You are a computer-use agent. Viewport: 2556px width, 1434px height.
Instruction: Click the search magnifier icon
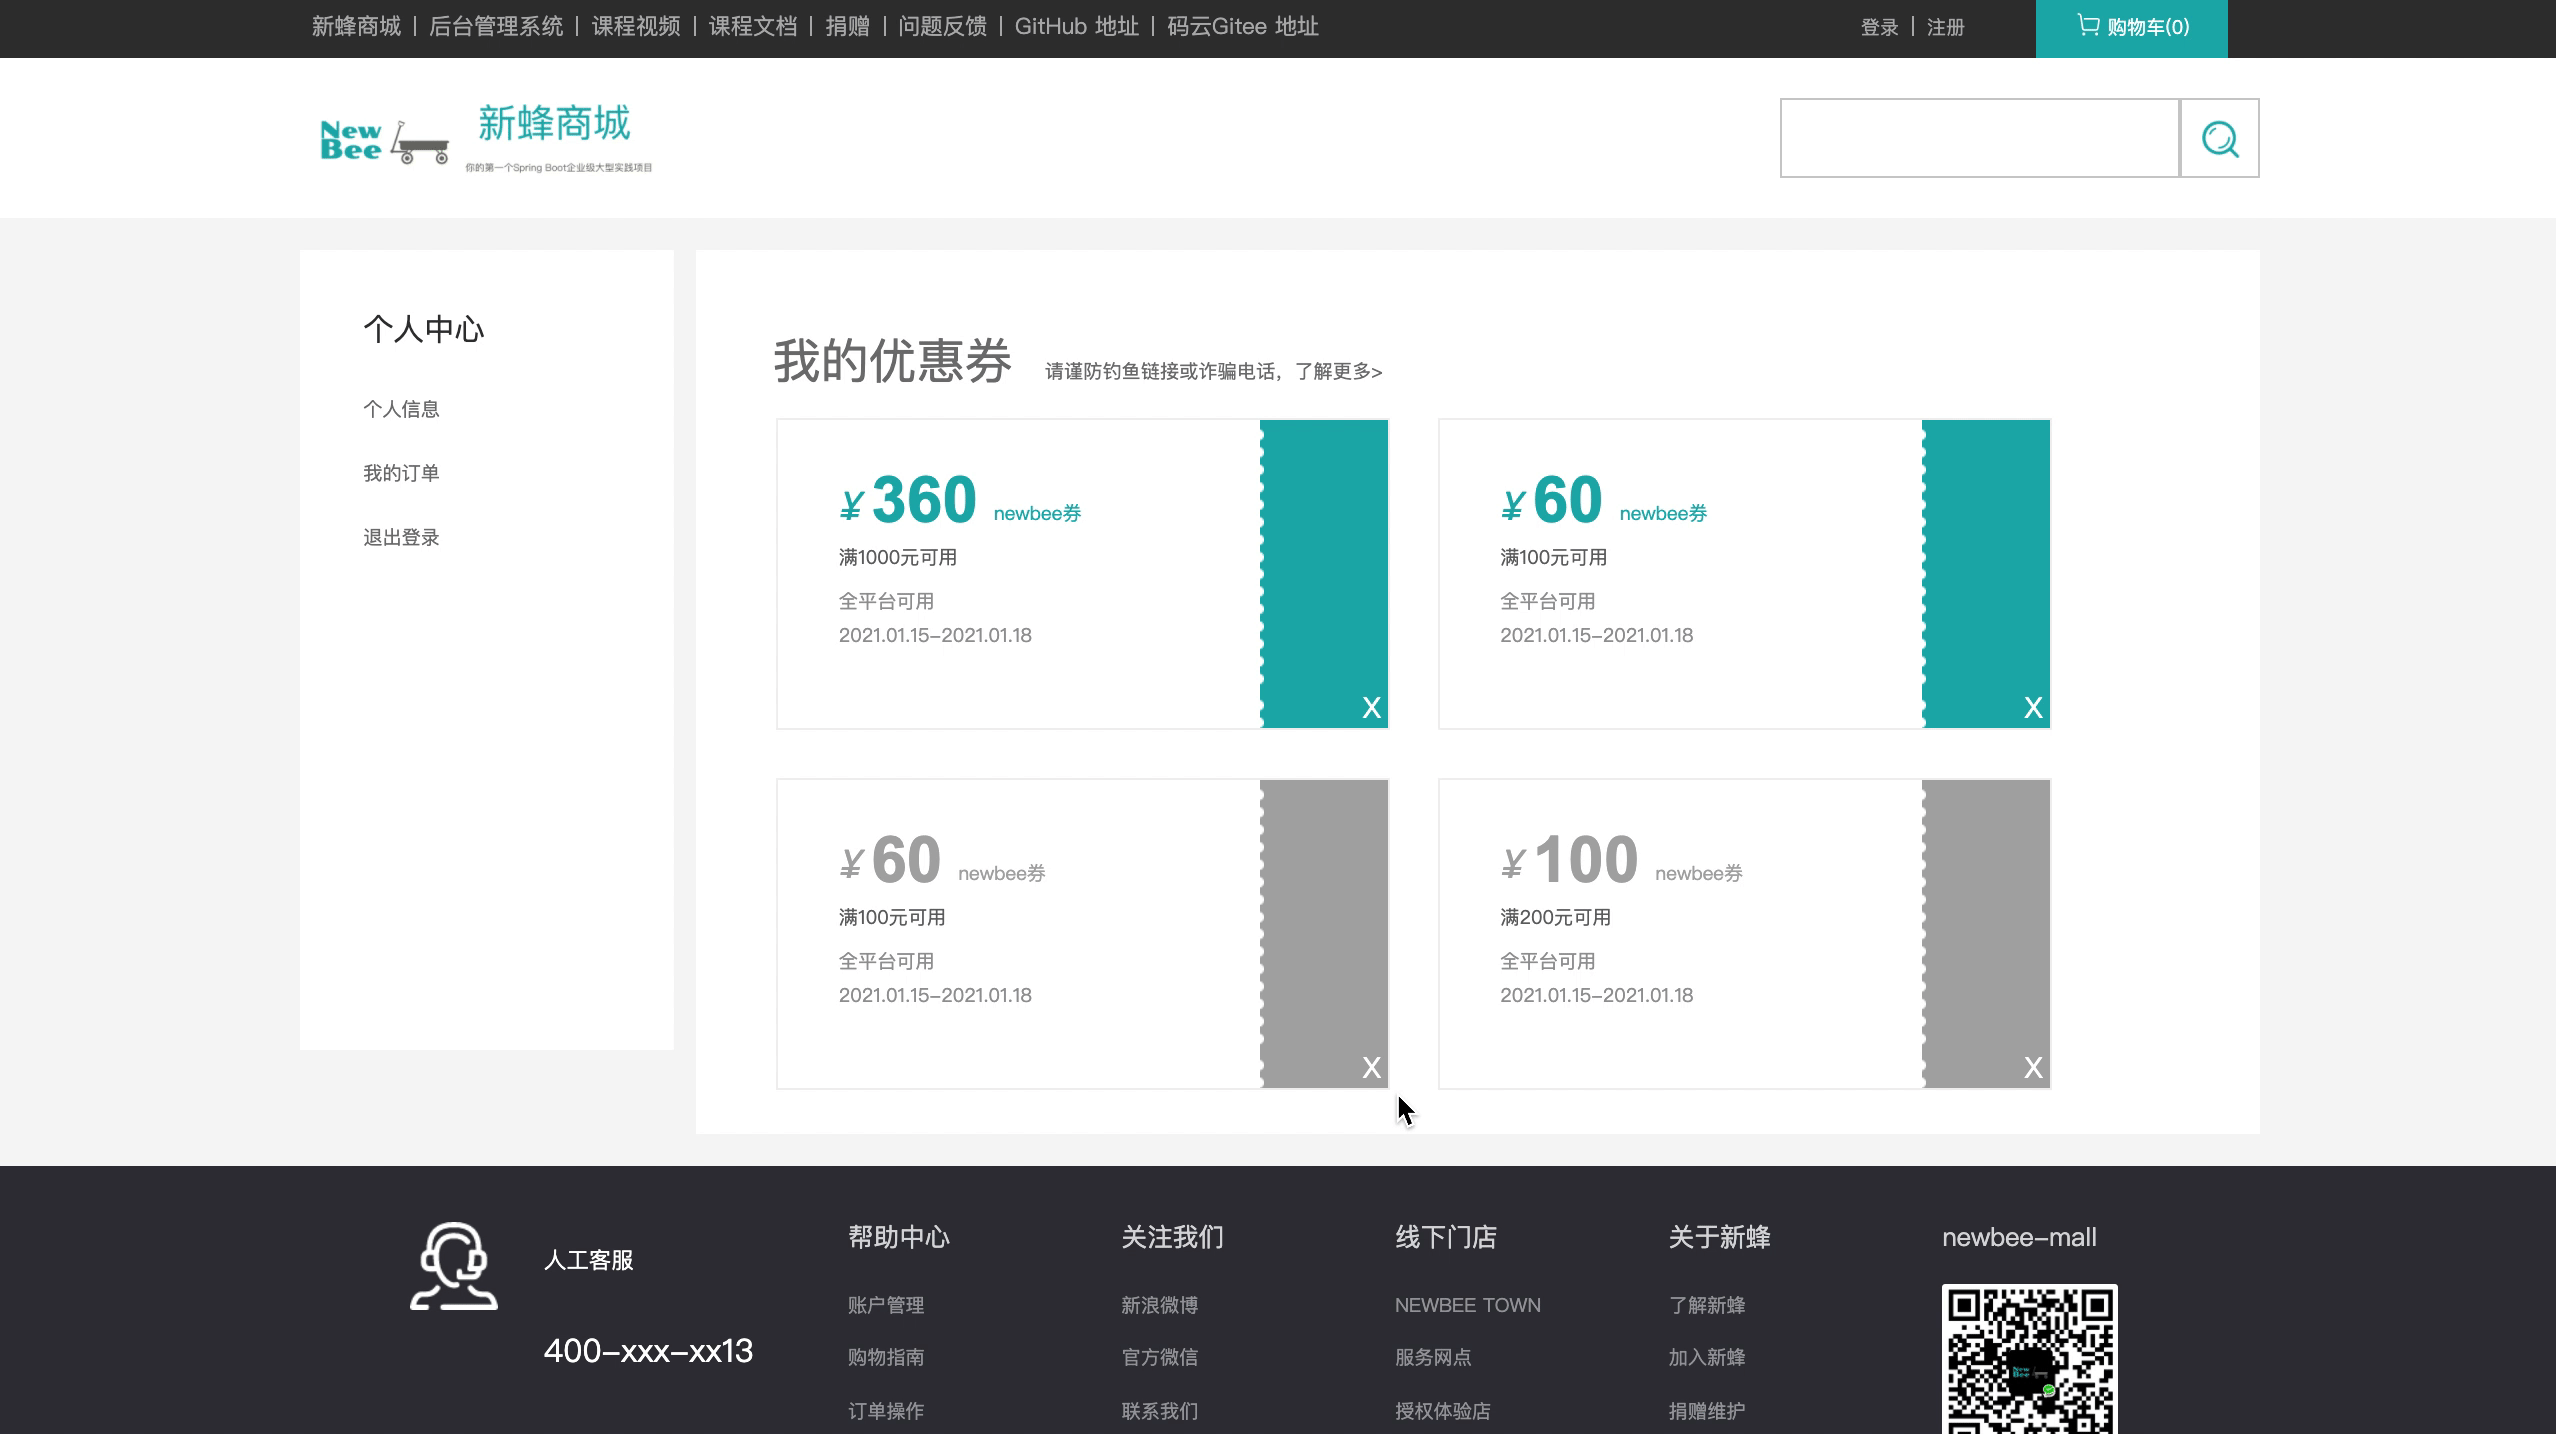click(x=2219, y=138)
